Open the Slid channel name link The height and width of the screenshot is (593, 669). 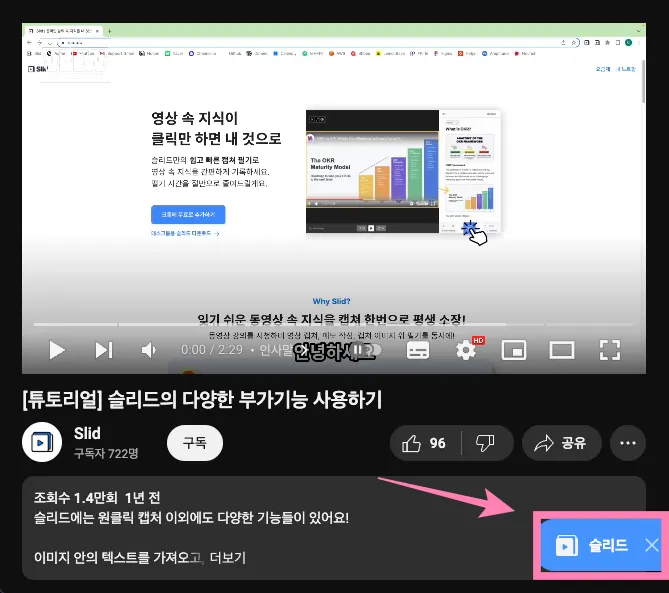coord(87,433)
